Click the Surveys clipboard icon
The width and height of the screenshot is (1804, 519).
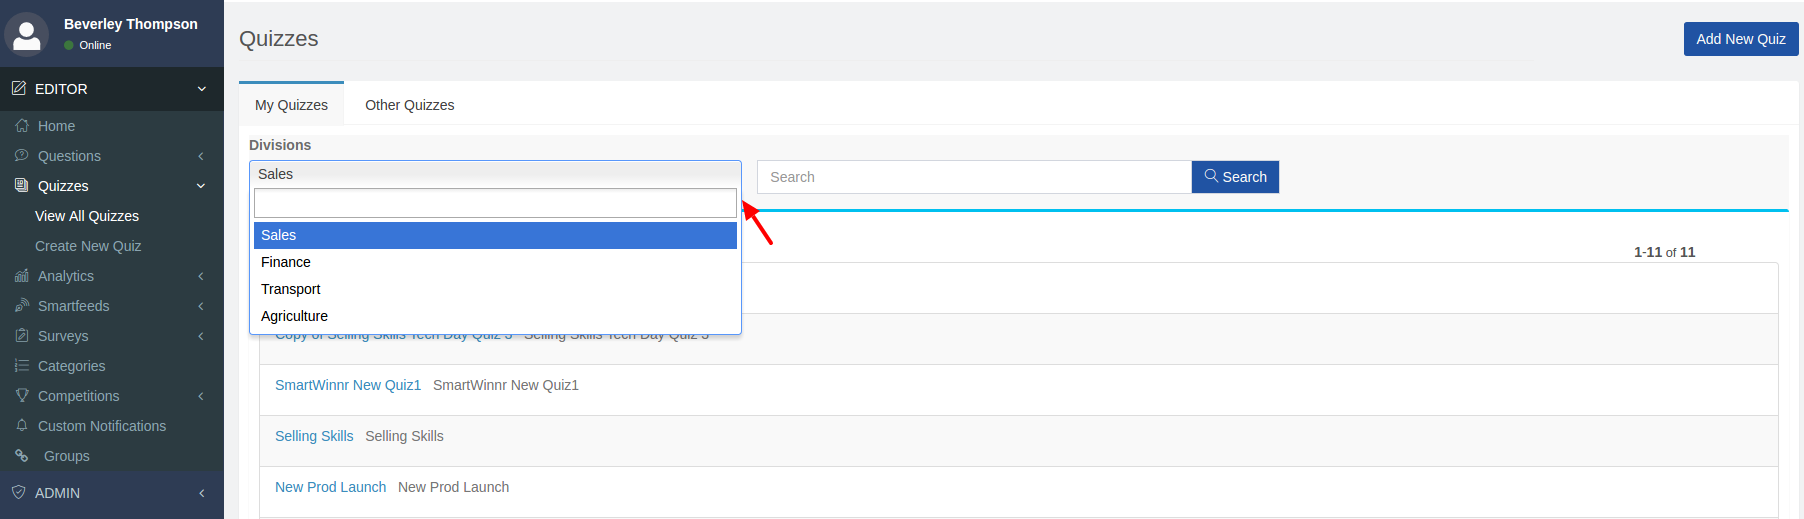[x=22, y=336]
